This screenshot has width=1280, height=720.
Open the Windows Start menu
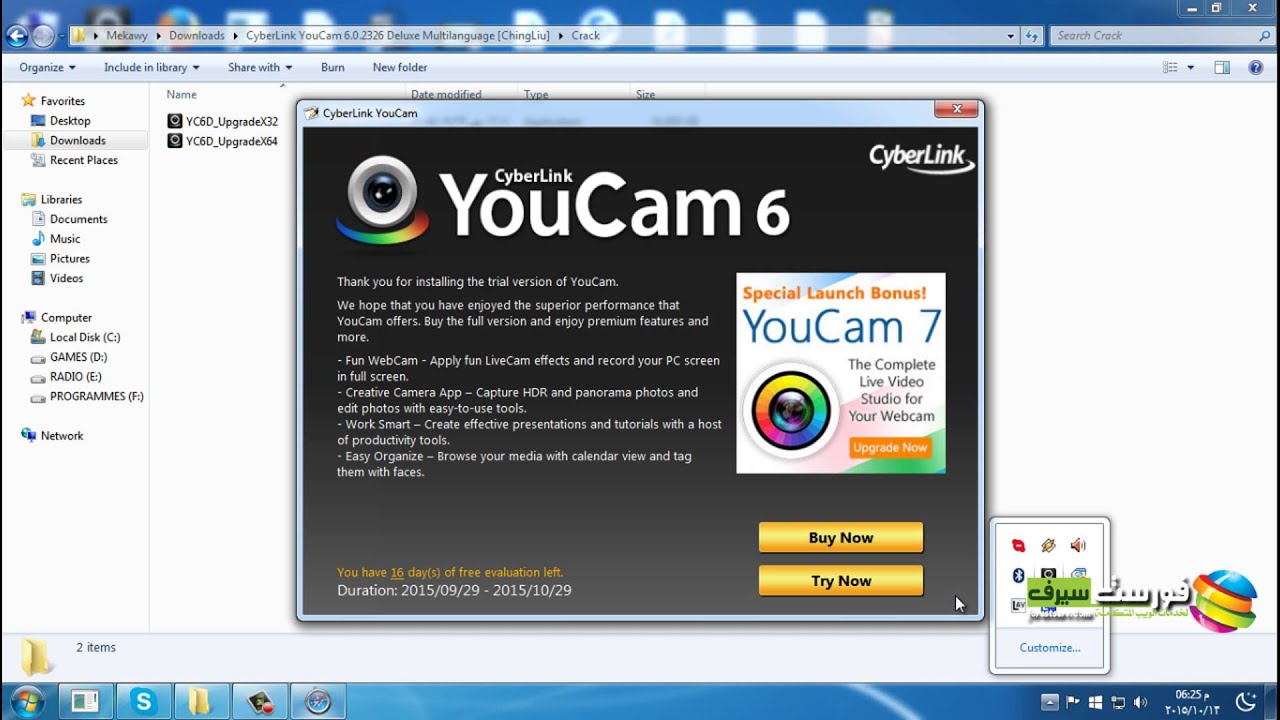coord(27,702)
